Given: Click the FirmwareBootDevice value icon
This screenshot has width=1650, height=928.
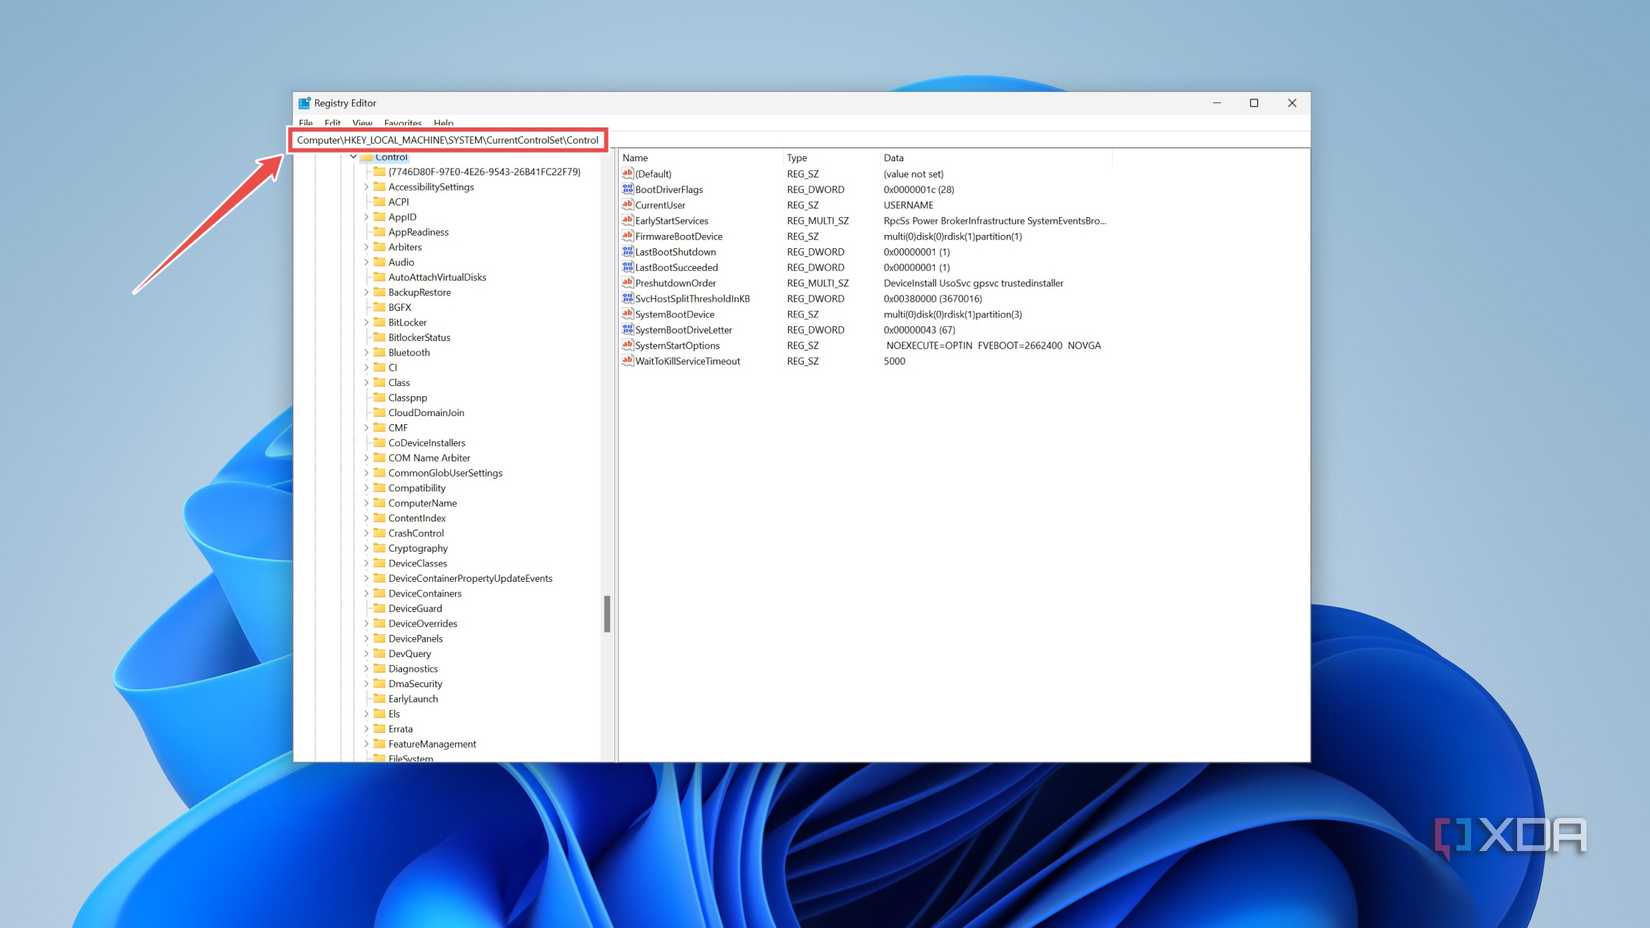Looking at the screenshot, I should pos(627,236).
